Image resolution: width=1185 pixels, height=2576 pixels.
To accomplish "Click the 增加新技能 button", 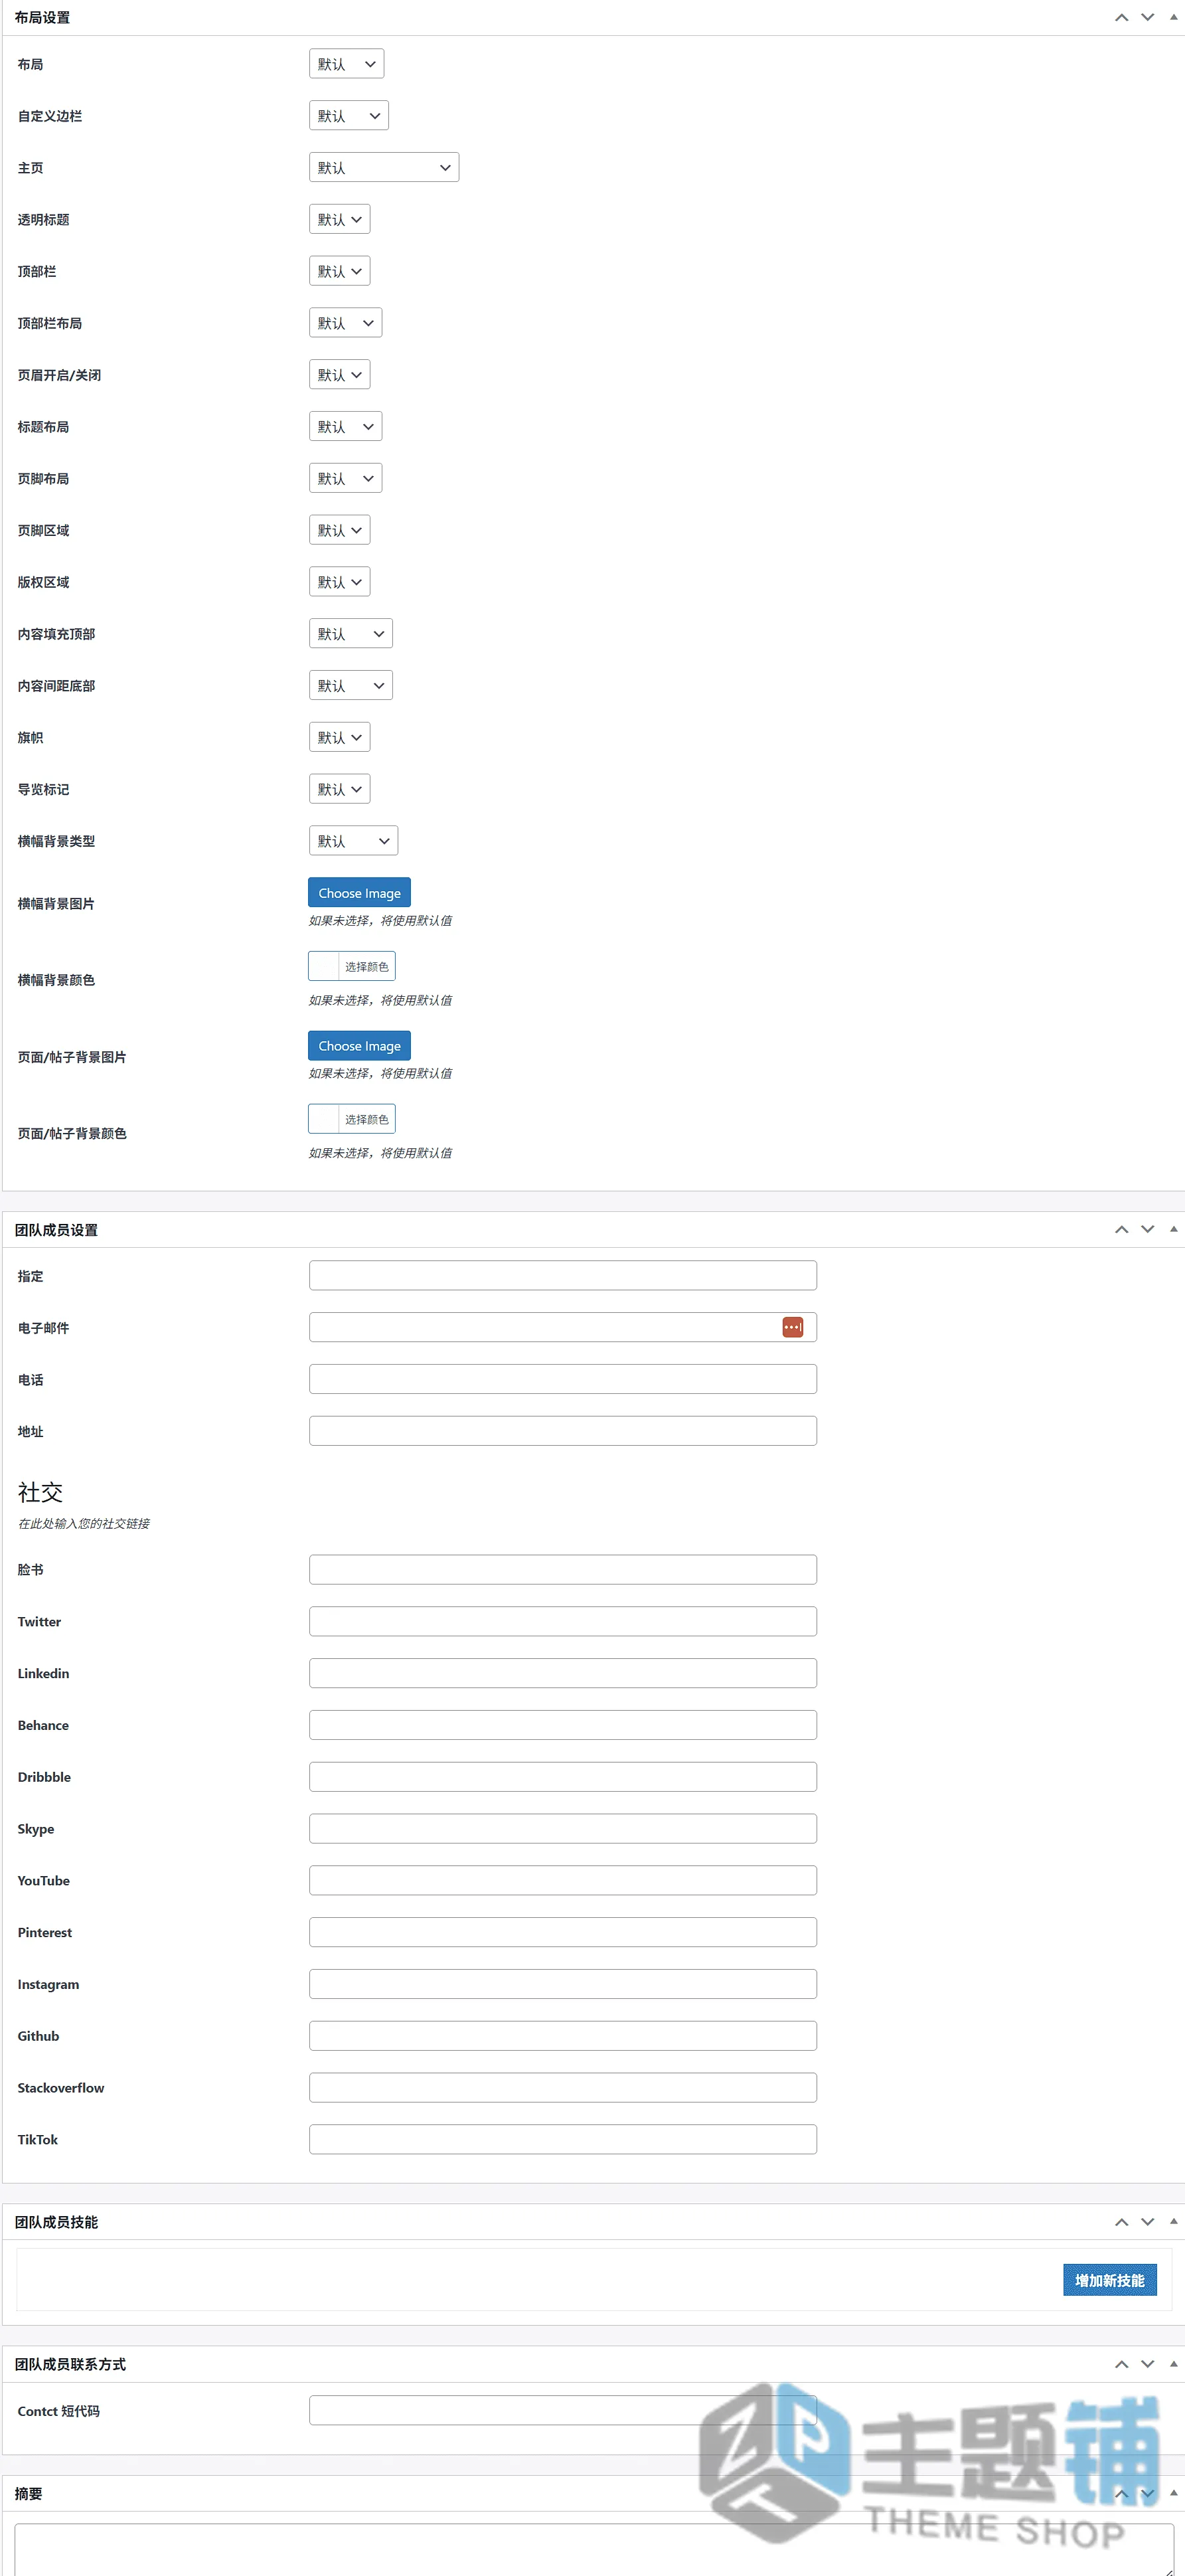I will (x=1109, y=2279).
